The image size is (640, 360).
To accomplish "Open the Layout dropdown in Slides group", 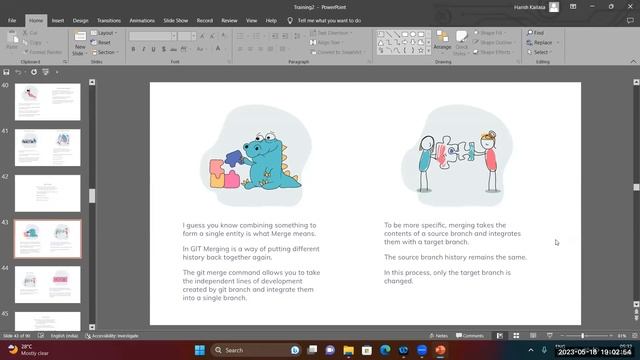I will click(104, 33).
